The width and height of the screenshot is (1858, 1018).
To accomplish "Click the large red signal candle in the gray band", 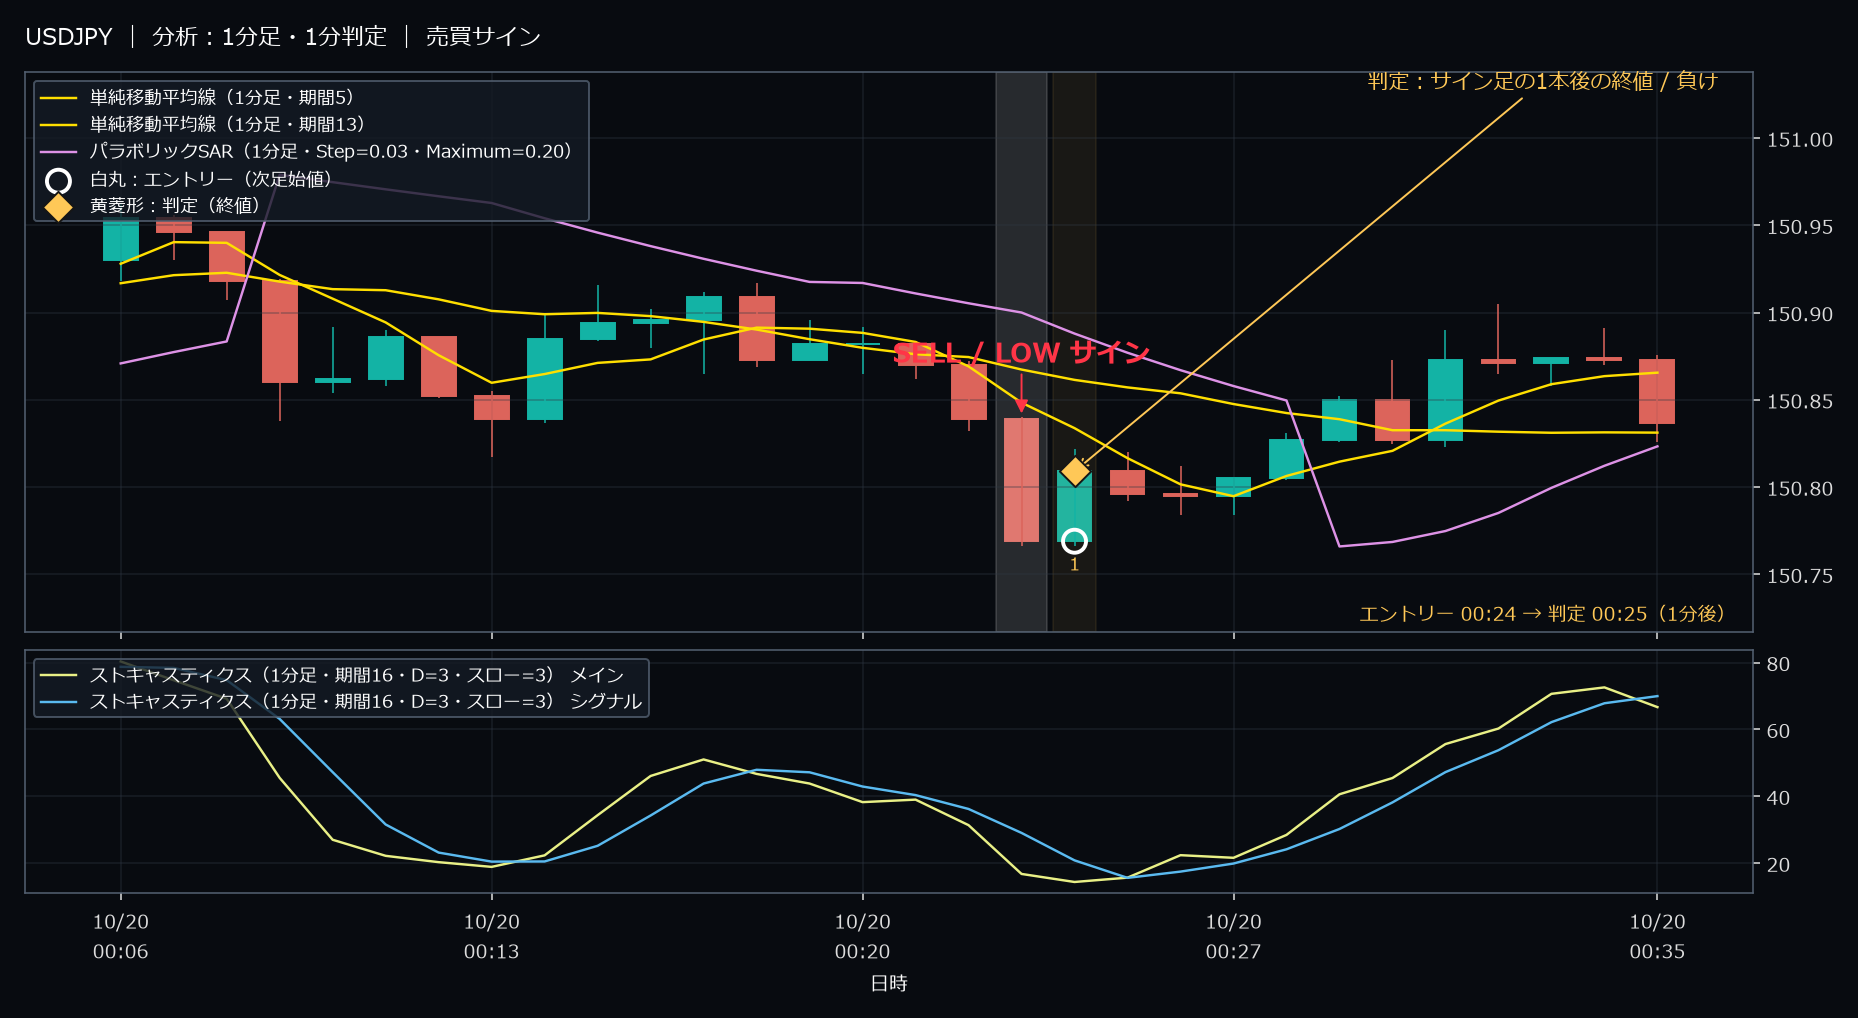I will coord(1021,480).
